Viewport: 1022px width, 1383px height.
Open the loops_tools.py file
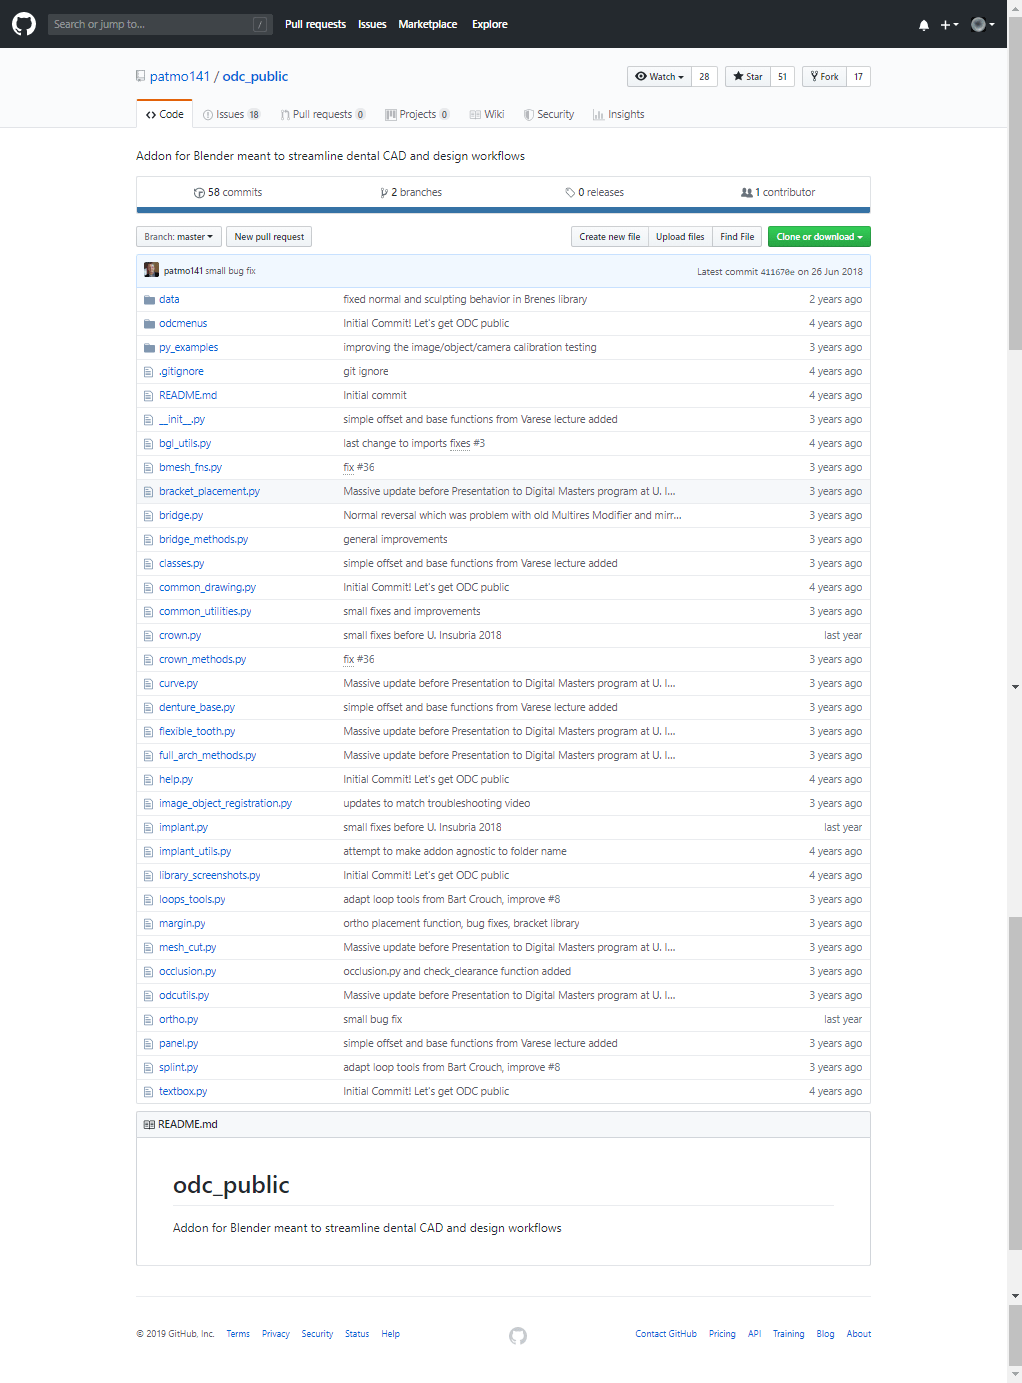point(192,899)
